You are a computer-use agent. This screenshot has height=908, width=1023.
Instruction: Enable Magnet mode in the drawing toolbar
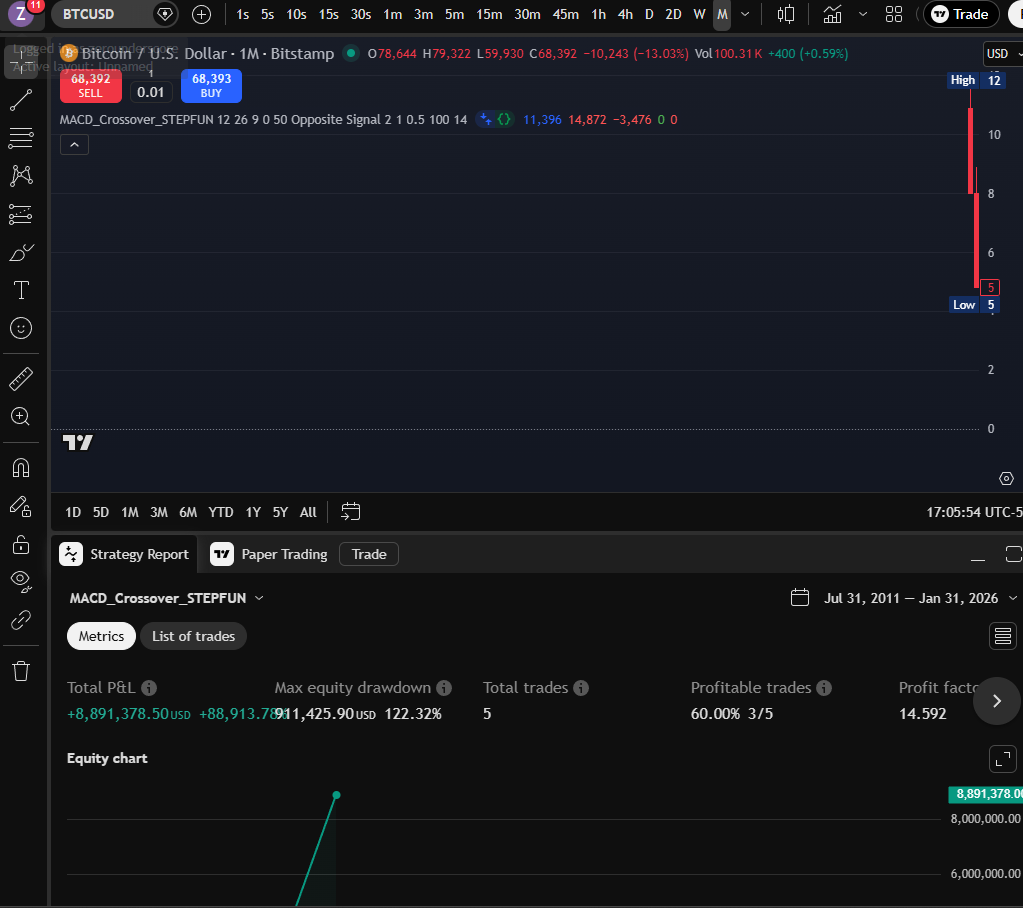21,467
